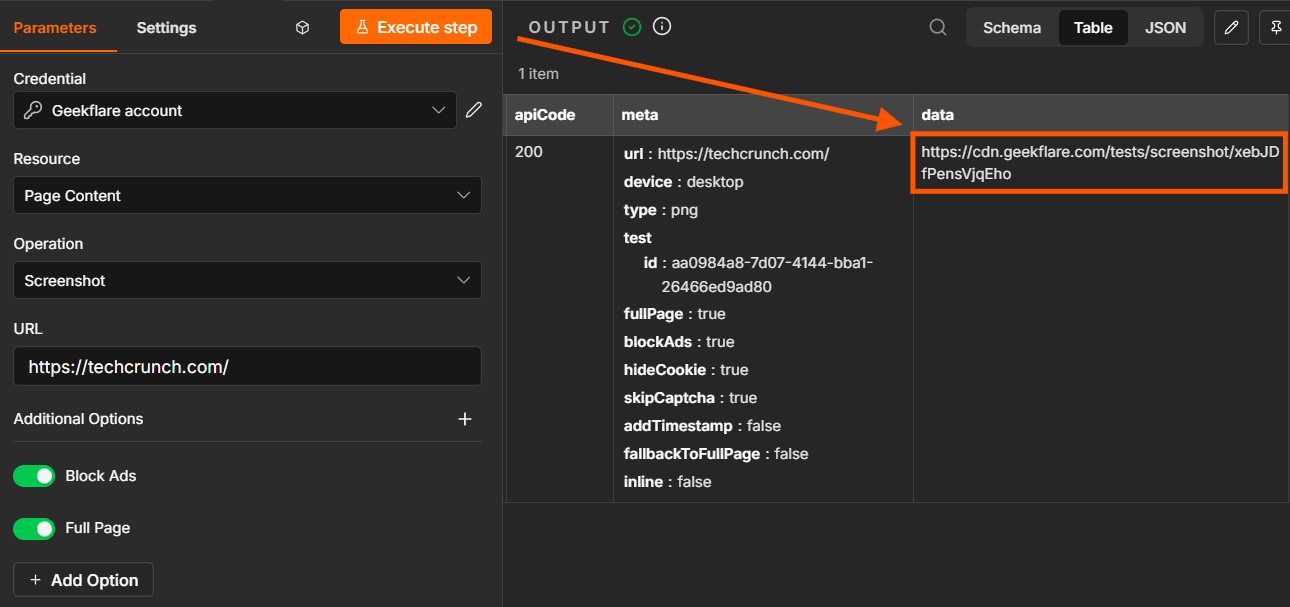Open the output info icon
The height and width of the screenshot is (607, 1290).
(661, 27)
